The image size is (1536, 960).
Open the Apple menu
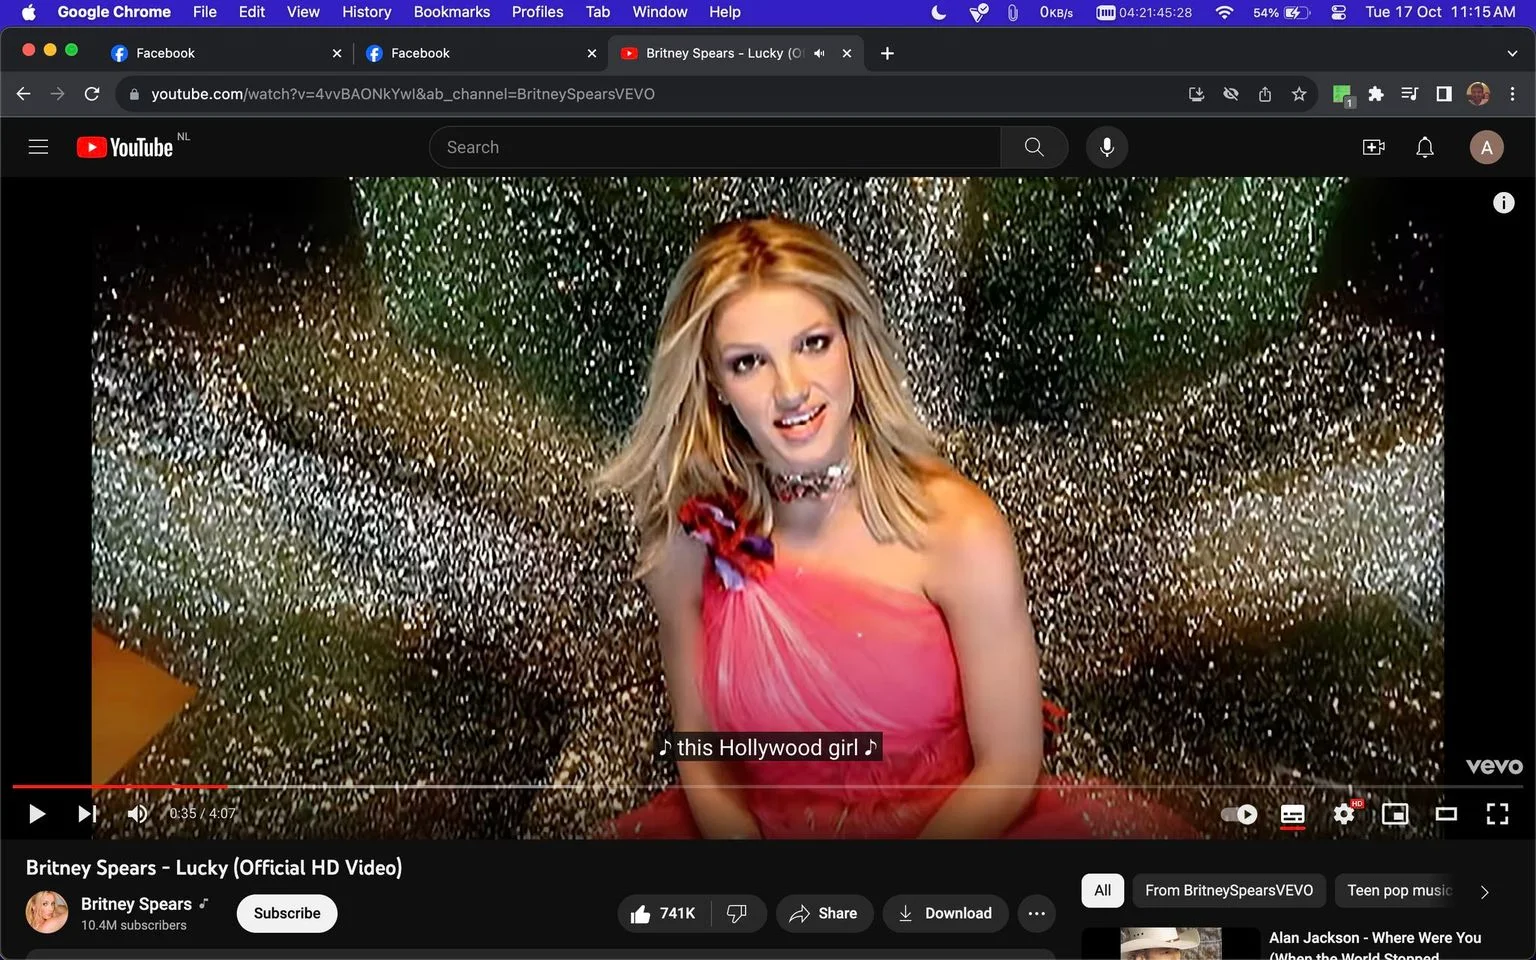click(x=28, y=12)
